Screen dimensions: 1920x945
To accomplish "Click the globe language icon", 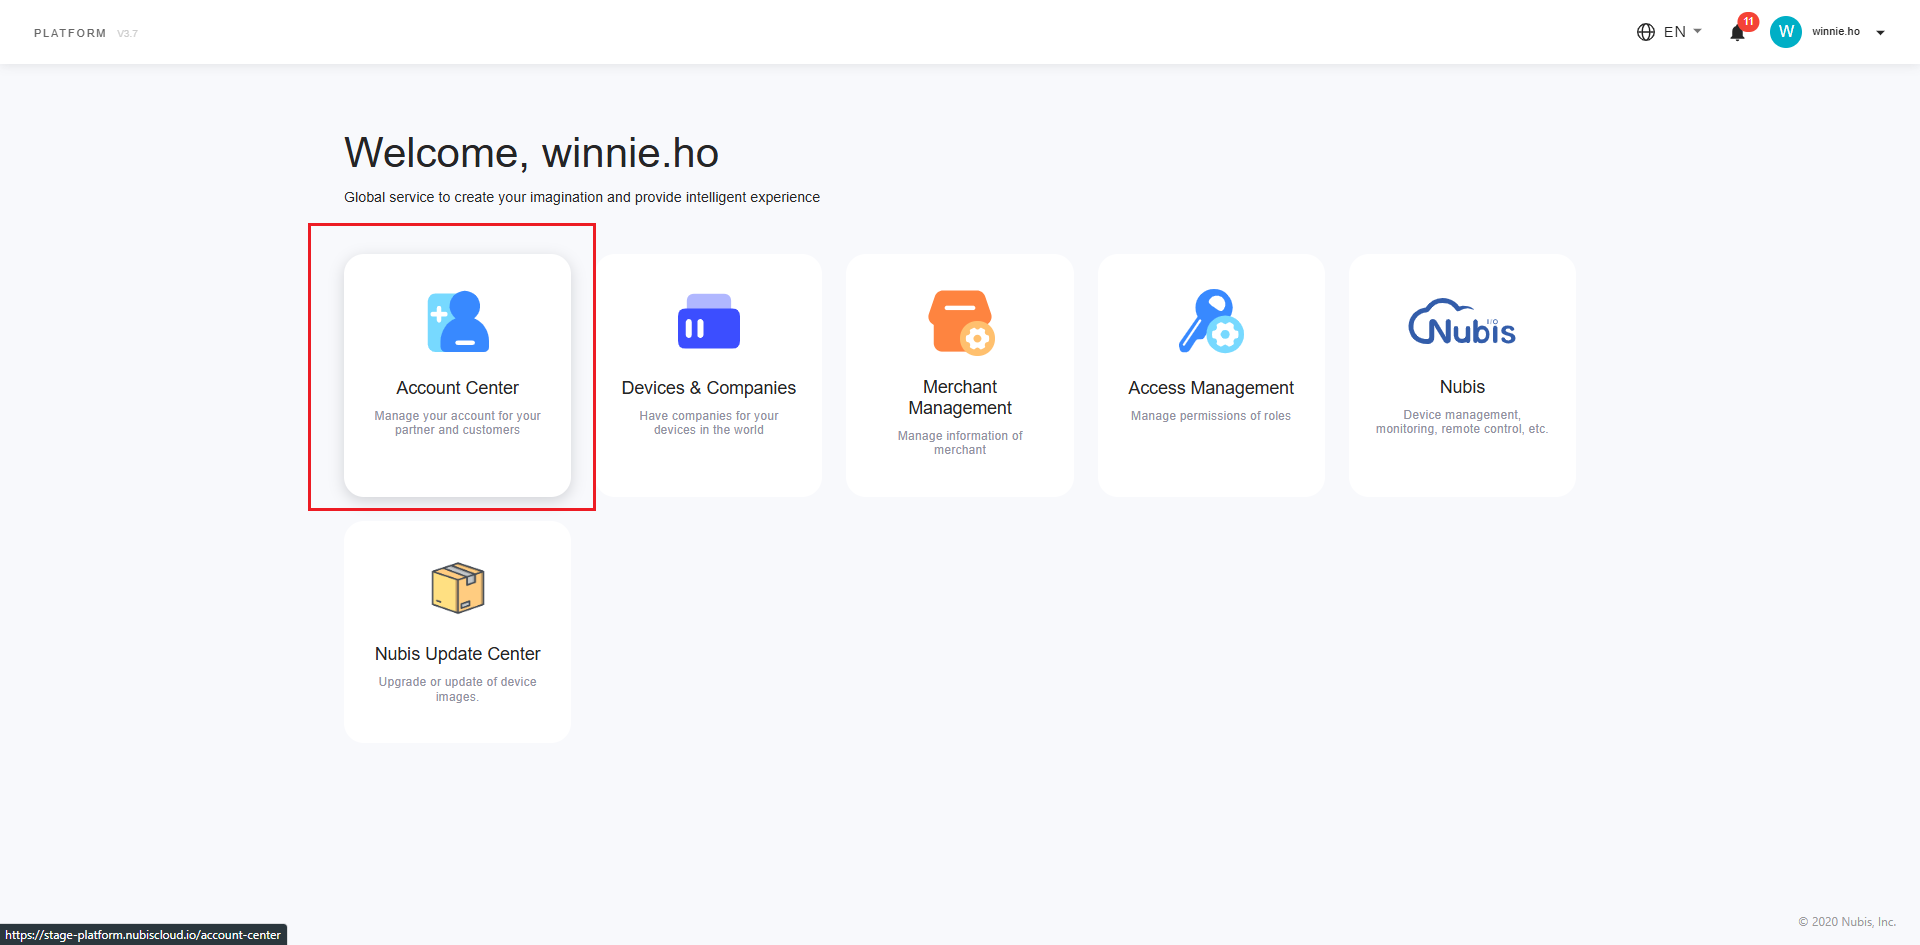I will pos(1646,32).
